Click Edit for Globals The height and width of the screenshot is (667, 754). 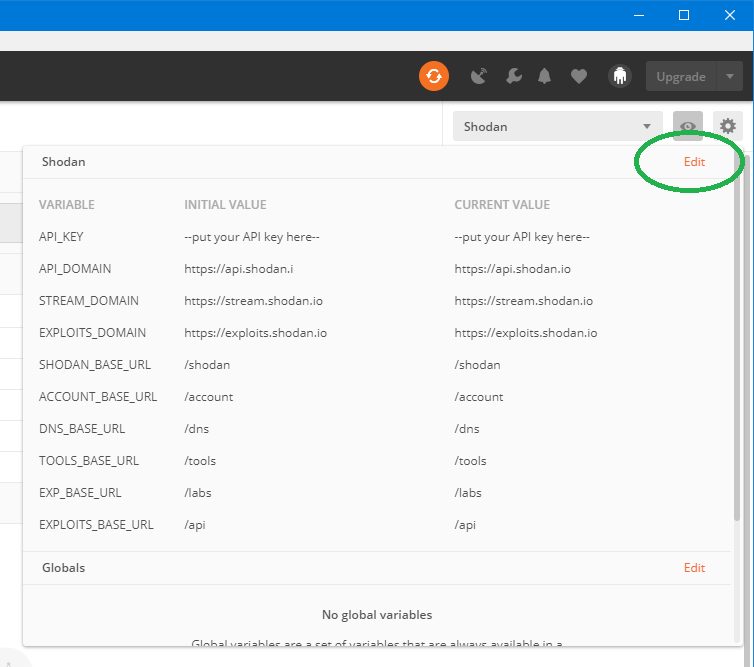point(694,567)
